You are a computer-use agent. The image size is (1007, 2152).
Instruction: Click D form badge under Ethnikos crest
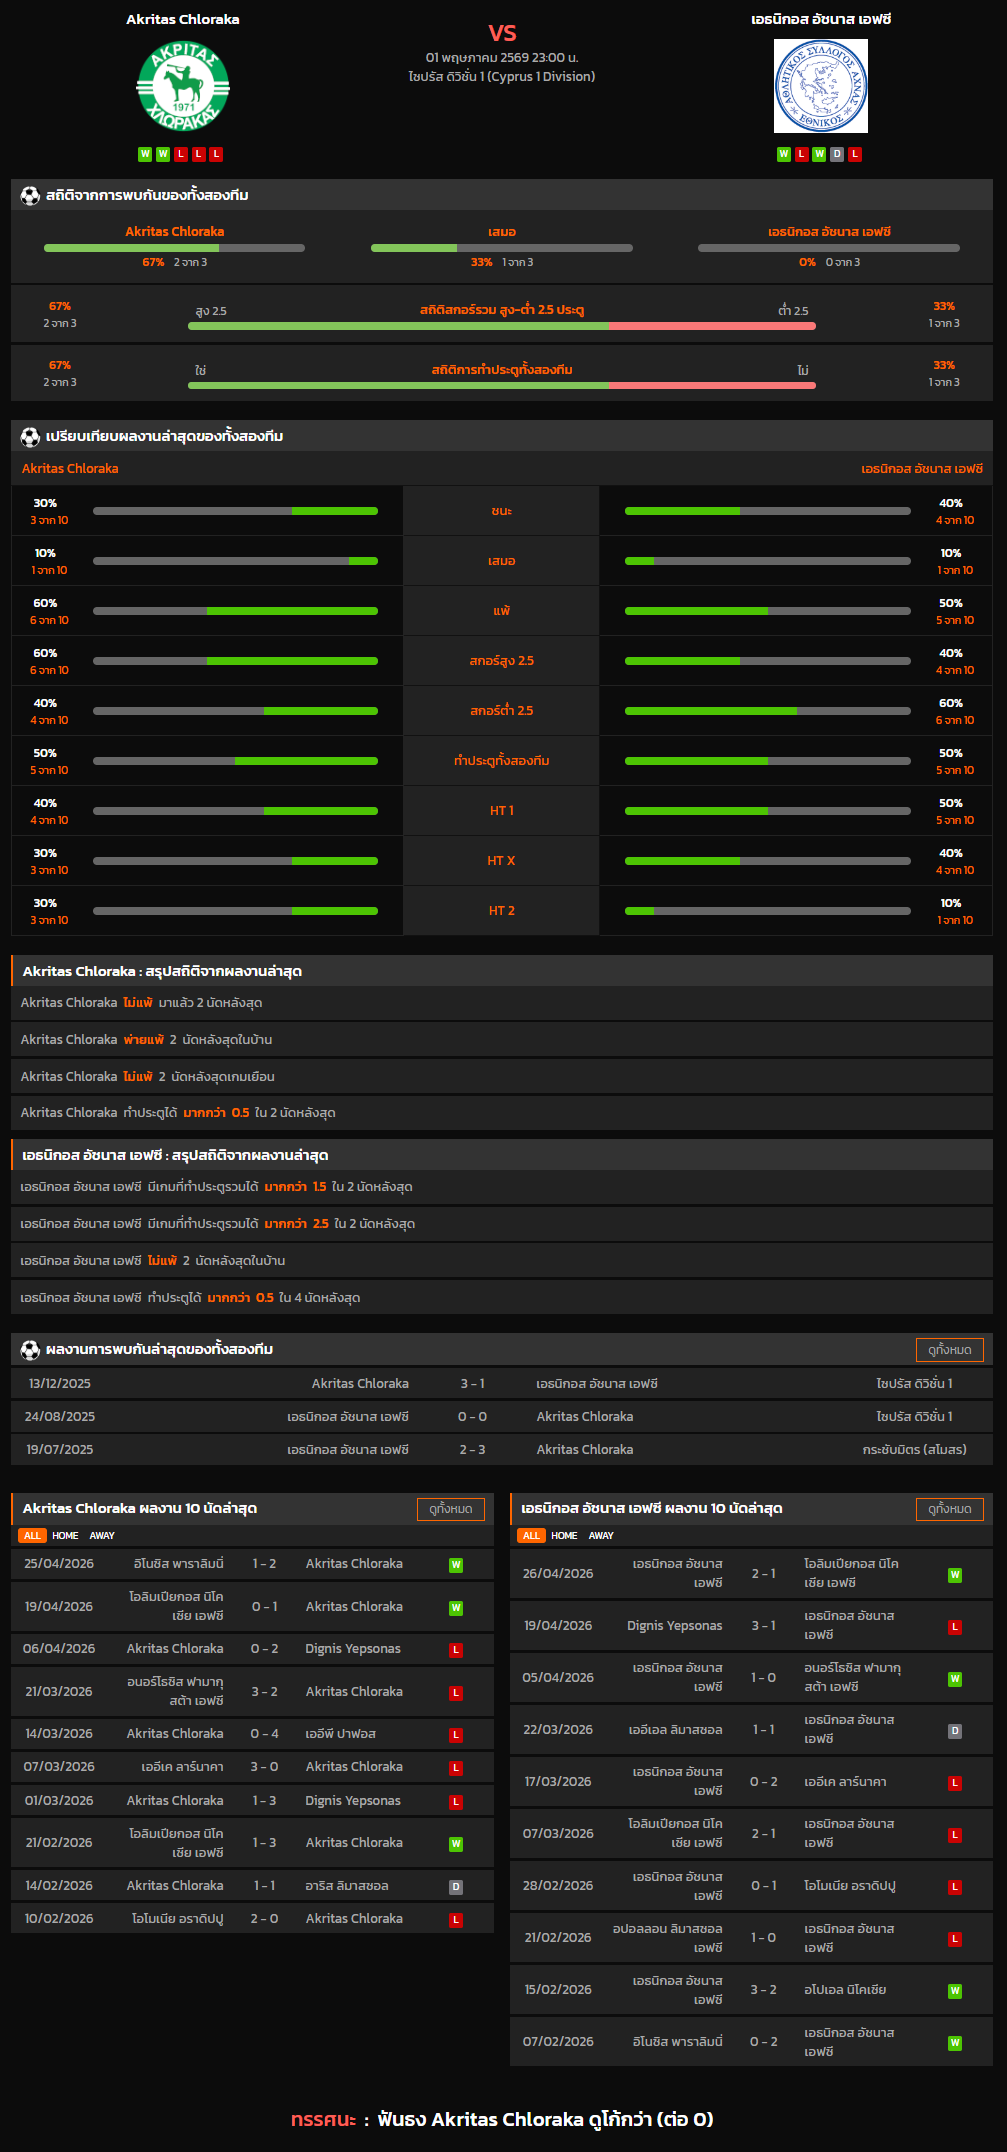point(837,154)
